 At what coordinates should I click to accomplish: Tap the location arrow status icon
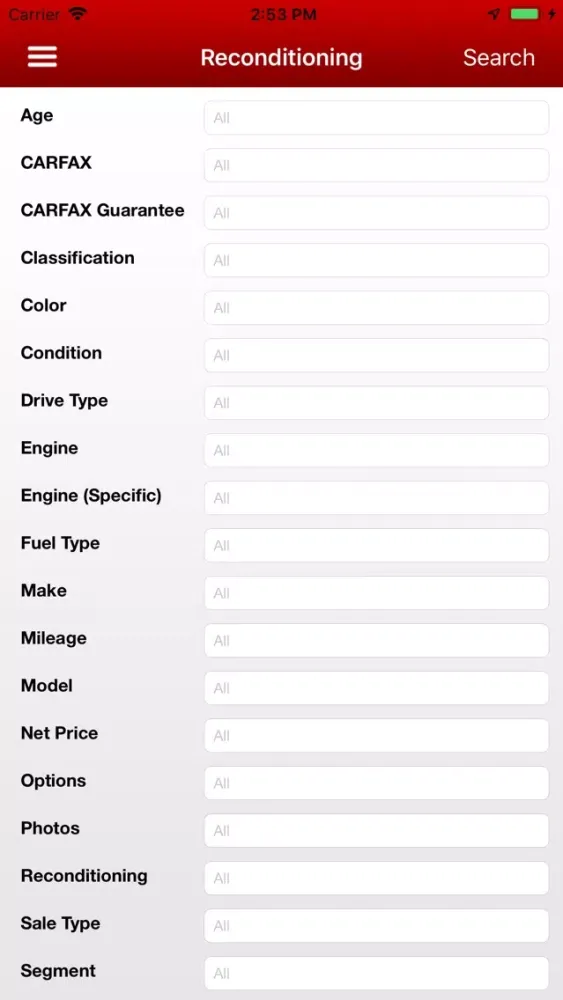pos(494,14)
